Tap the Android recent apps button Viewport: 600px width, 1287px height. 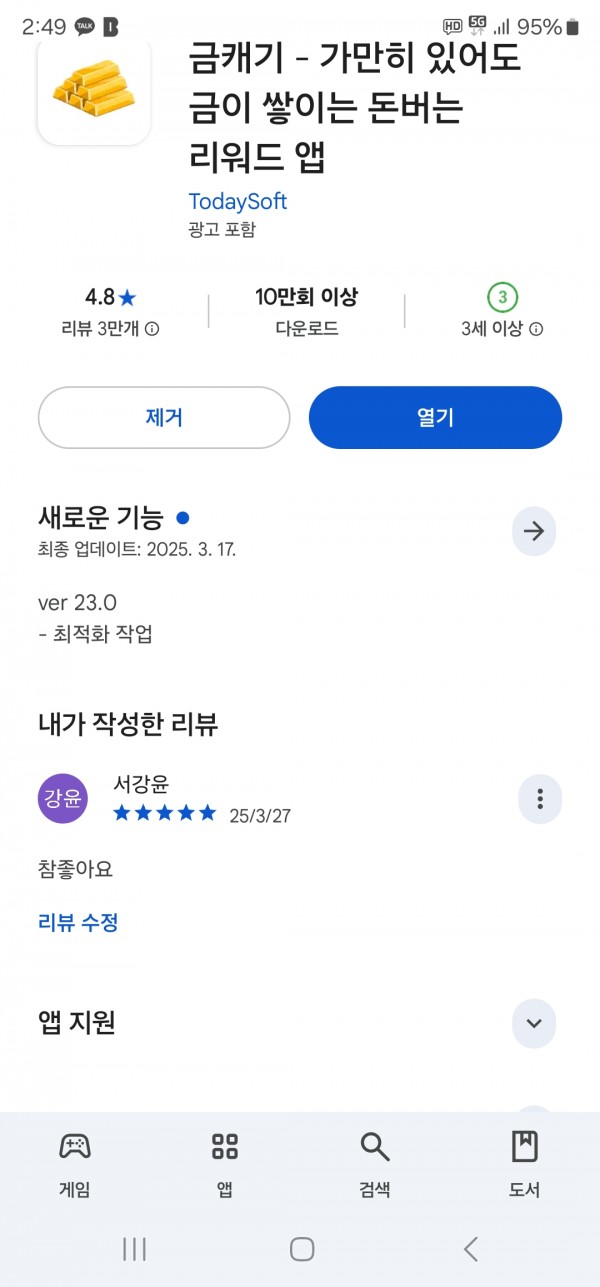pyautogui.click(x=134, y=1248)
